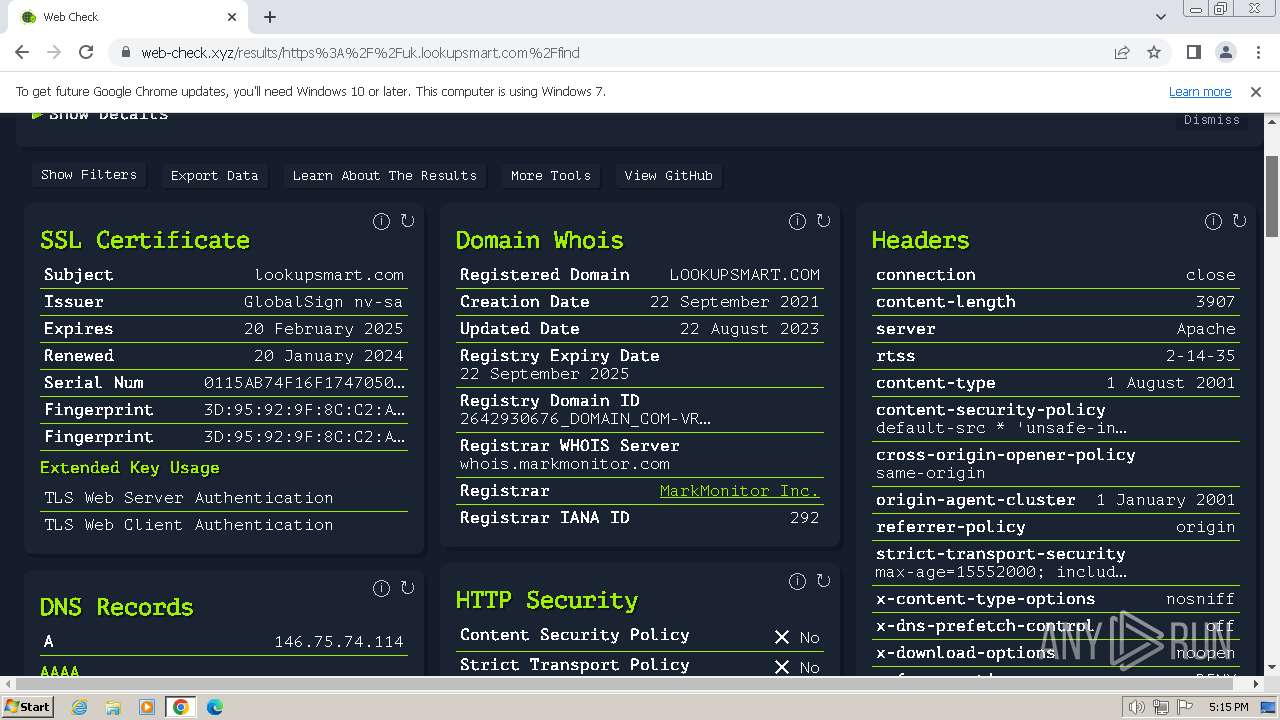
Task: Select server header value Apache
Action: pos(1206,328)
